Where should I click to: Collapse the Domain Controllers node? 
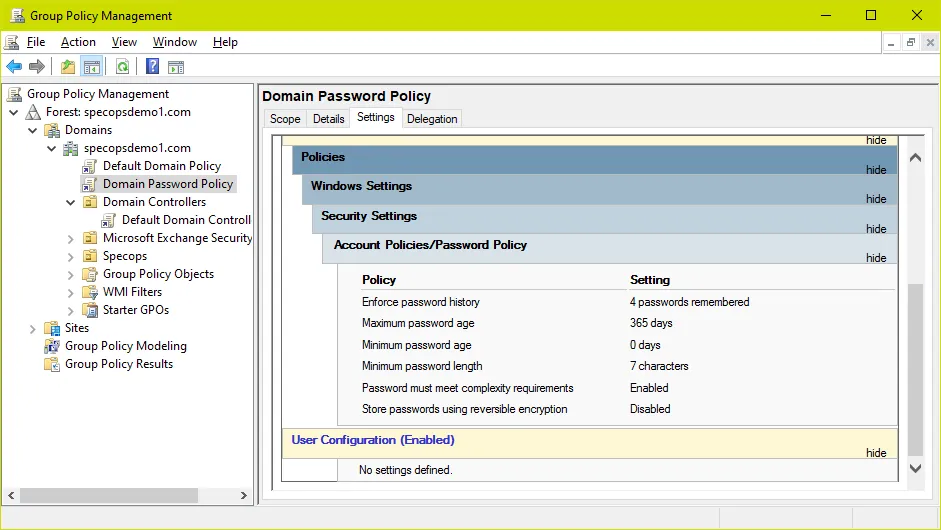[70, 202]
